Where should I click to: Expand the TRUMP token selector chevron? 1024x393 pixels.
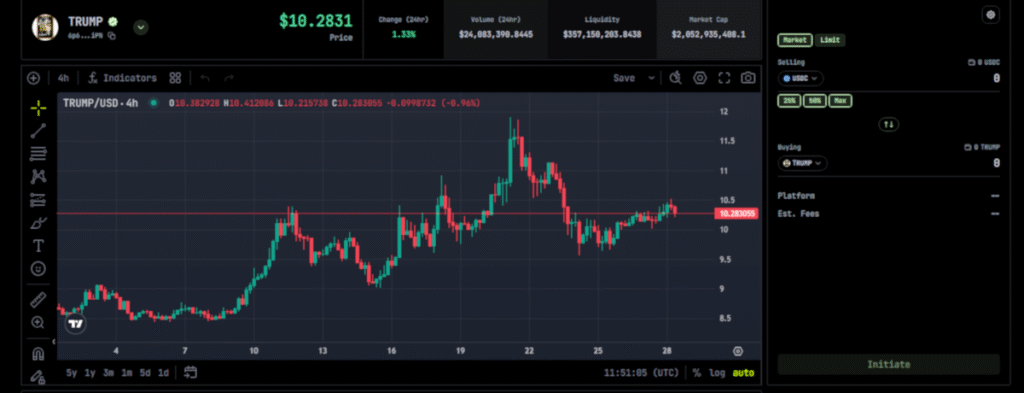coord(141,27)
